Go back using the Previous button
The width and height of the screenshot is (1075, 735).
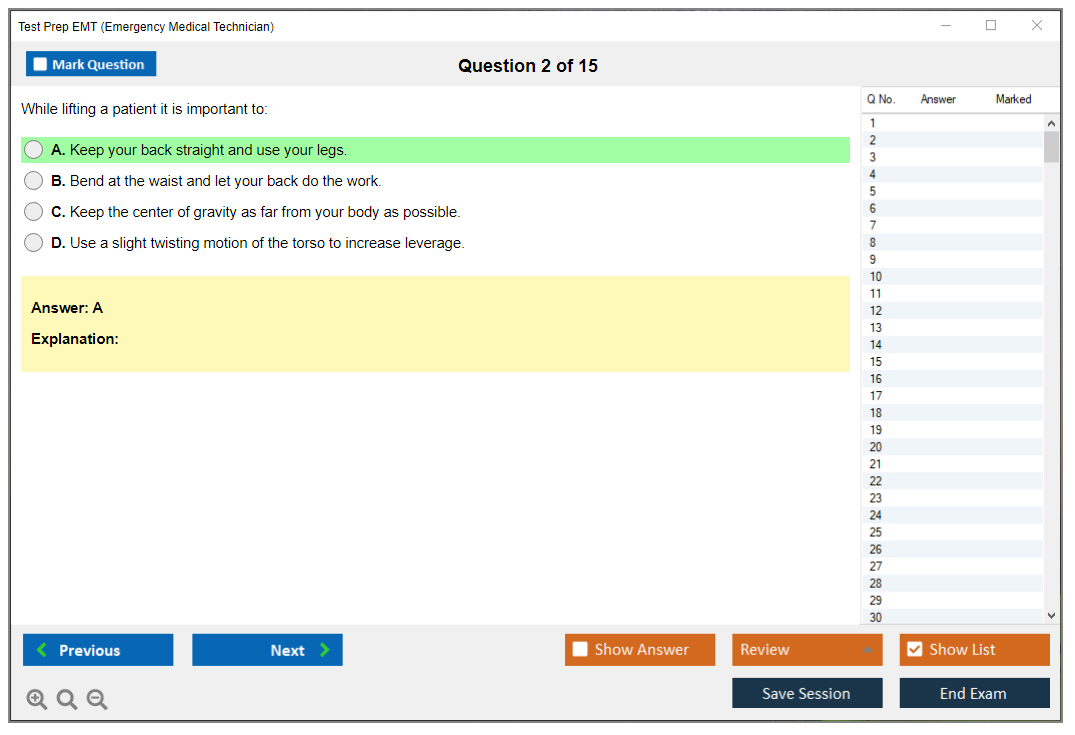click(98, 650)
